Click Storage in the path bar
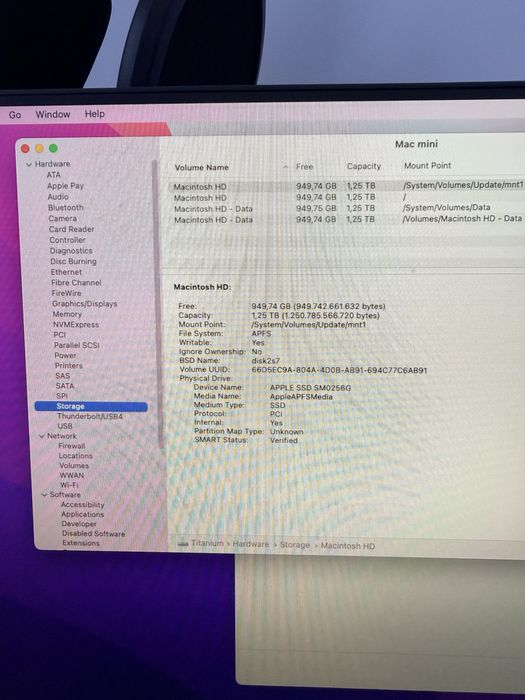This screenshot has width=525, height=700. click(x=295, y=545)
